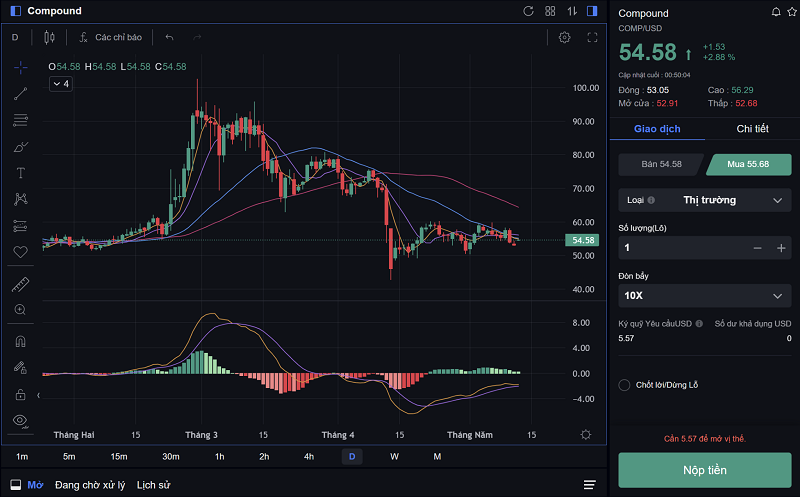The width and height of the screenshot is (800, 497).
Task: Enable Chốt lời/Dừng Lỗ option
Action: pos(625,385)
